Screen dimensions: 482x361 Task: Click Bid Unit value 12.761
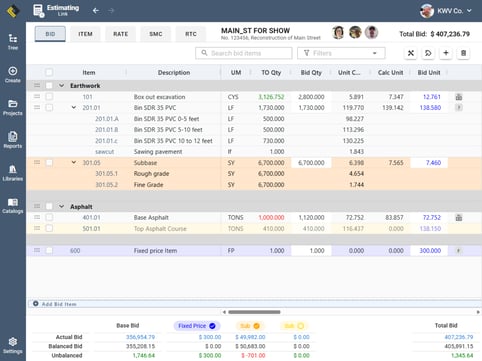(432, 97)
